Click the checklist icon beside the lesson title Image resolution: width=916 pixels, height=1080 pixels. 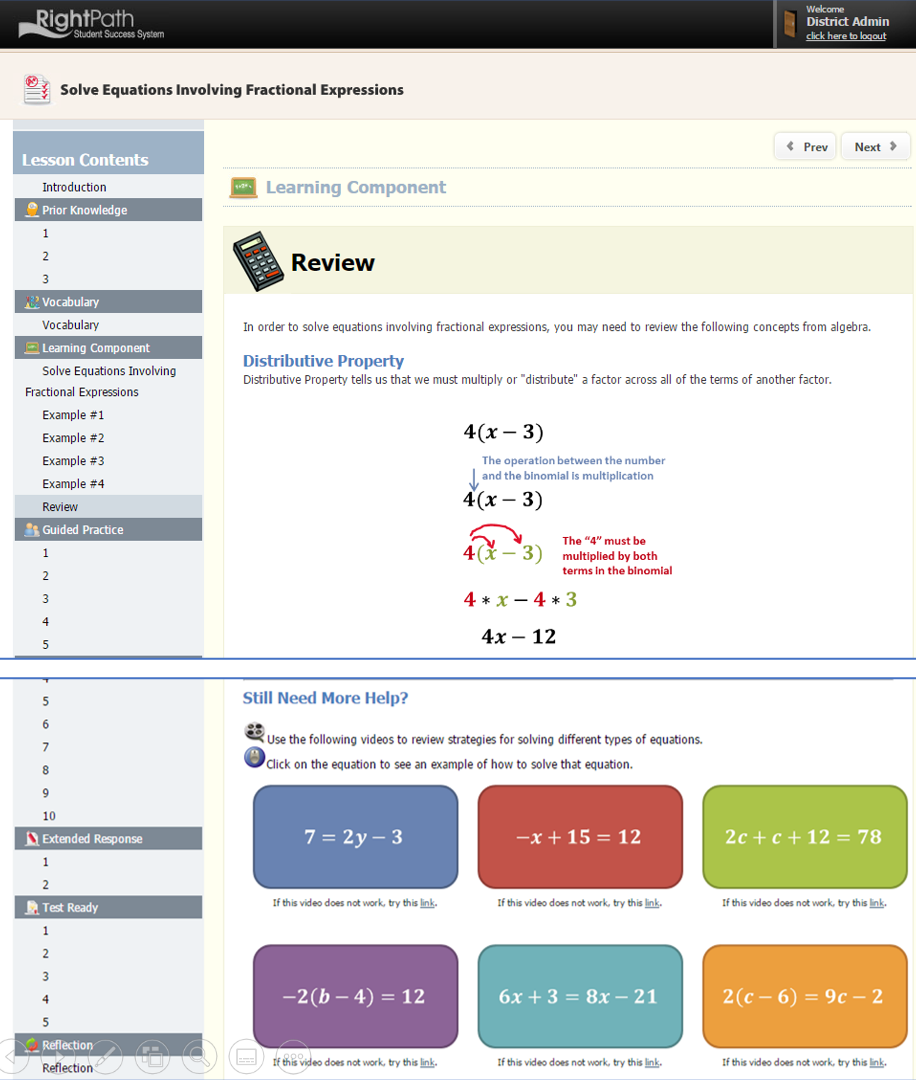[x=37, y=90]
